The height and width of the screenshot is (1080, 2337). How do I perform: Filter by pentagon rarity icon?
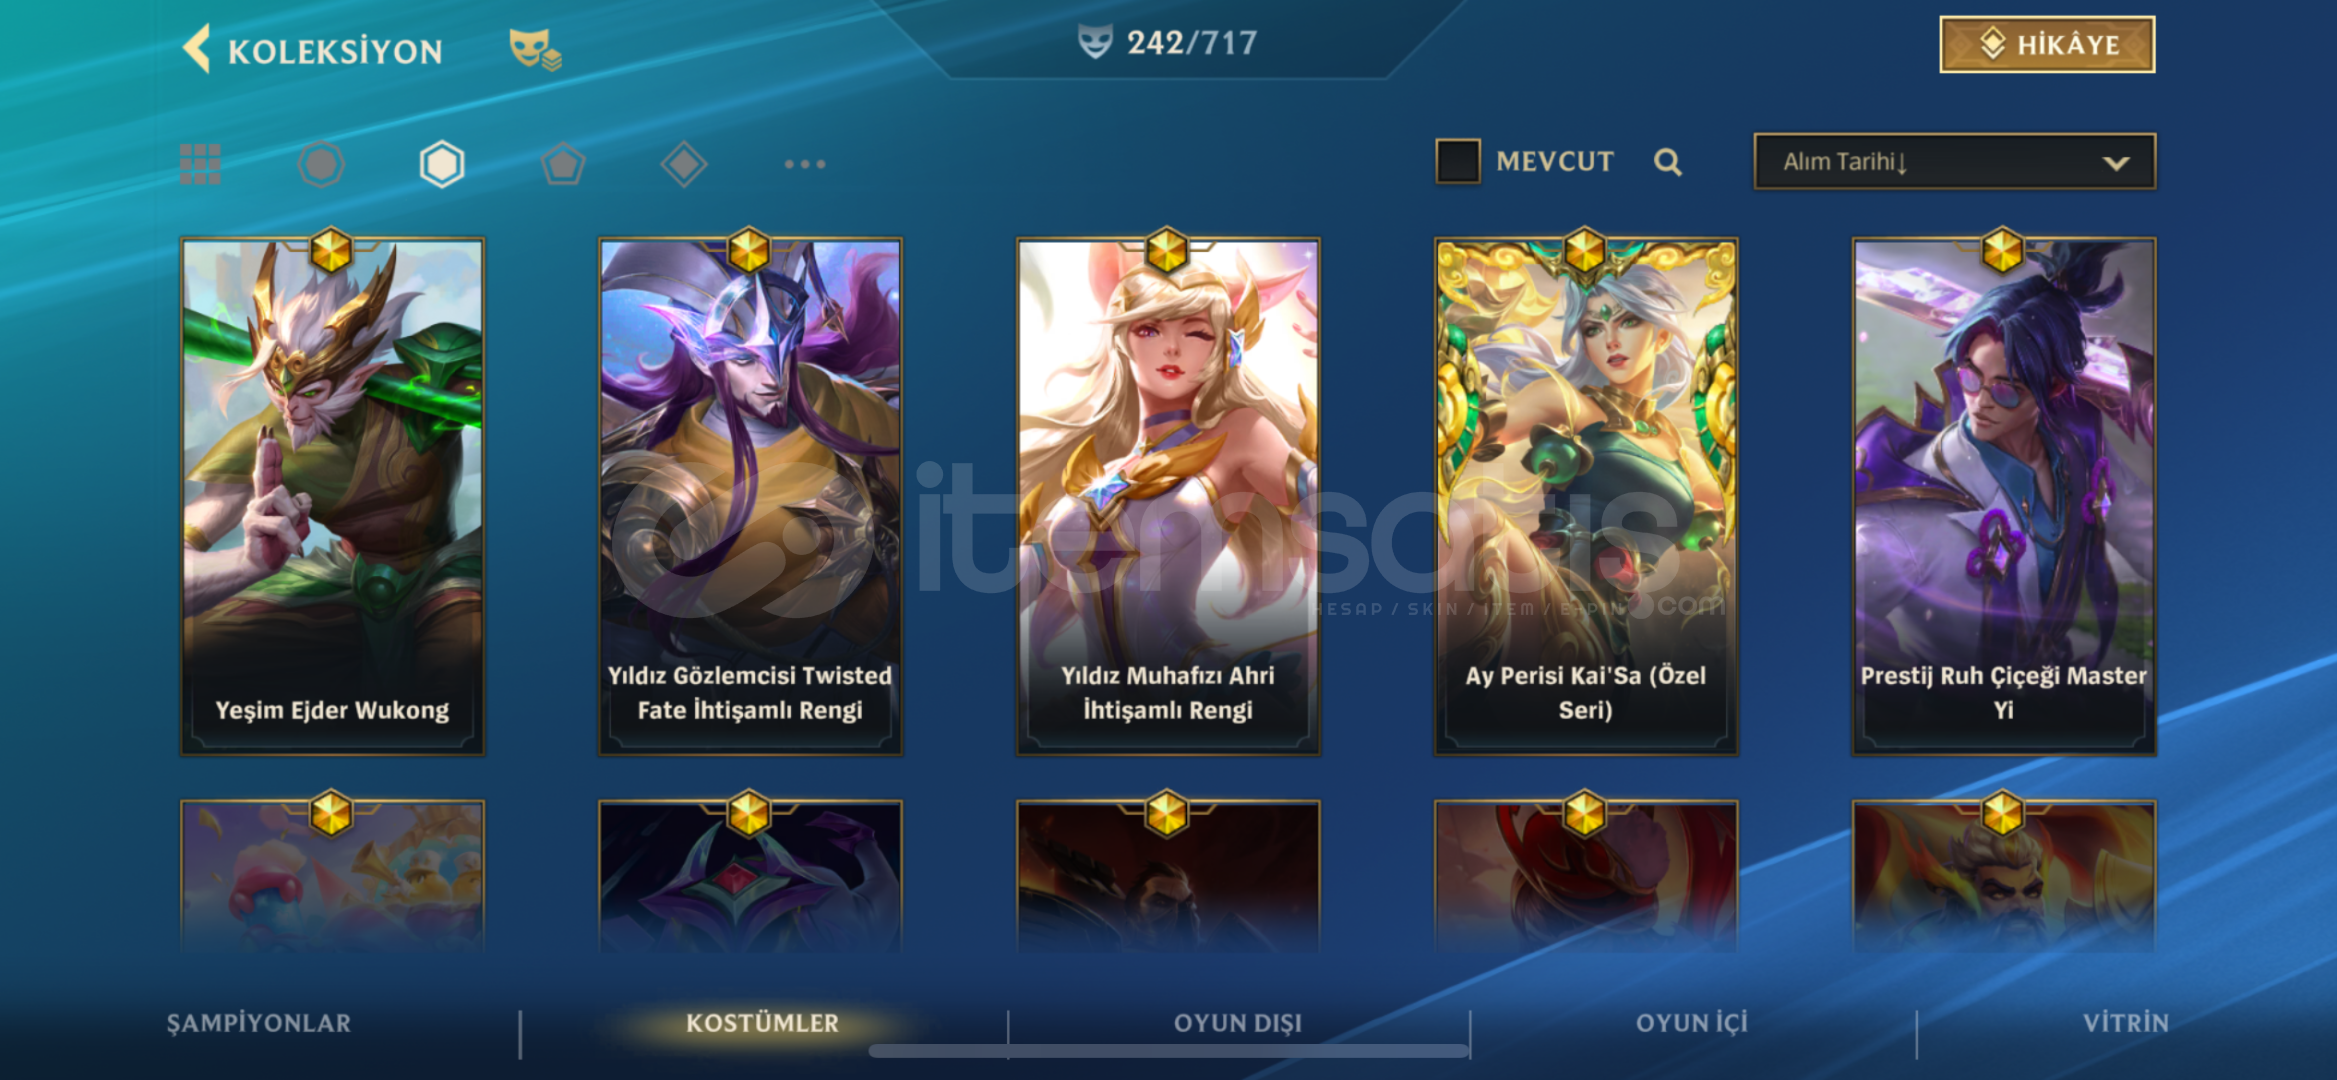tap(563, 164)
